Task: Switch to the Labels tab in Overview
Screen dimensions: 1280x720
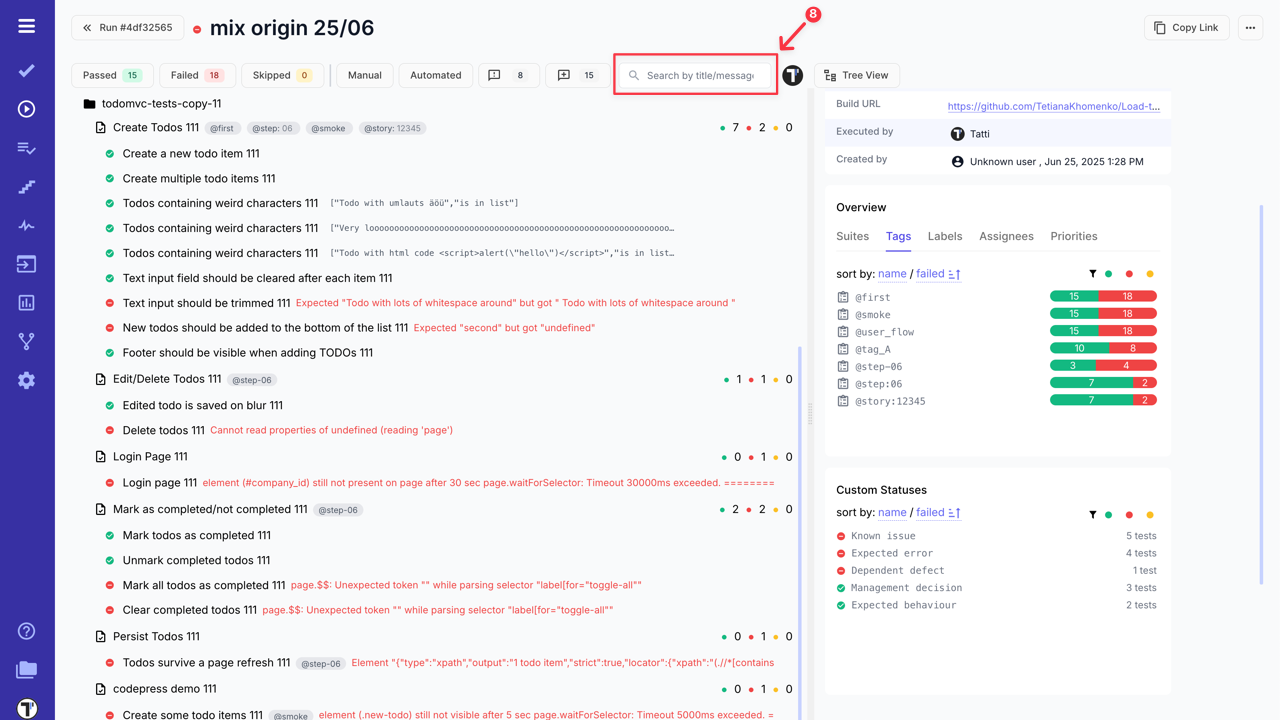Action: point(944,236)
